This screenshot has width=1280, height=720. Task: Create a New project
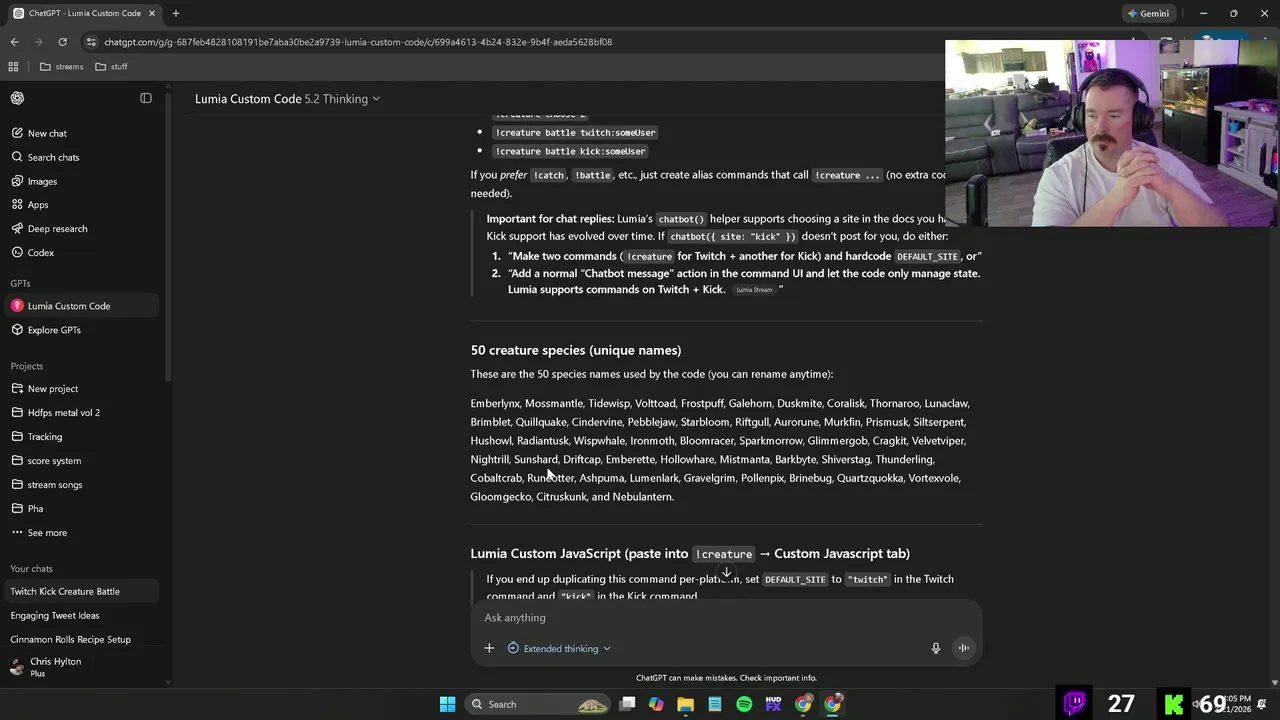click(53, 389)
